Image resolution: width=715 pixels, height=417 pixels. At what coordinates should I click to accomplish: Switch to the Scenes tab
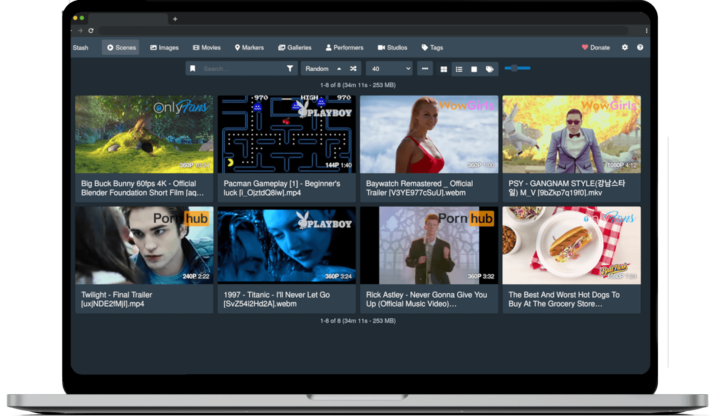pyautogui.click(x=121, y=47)
